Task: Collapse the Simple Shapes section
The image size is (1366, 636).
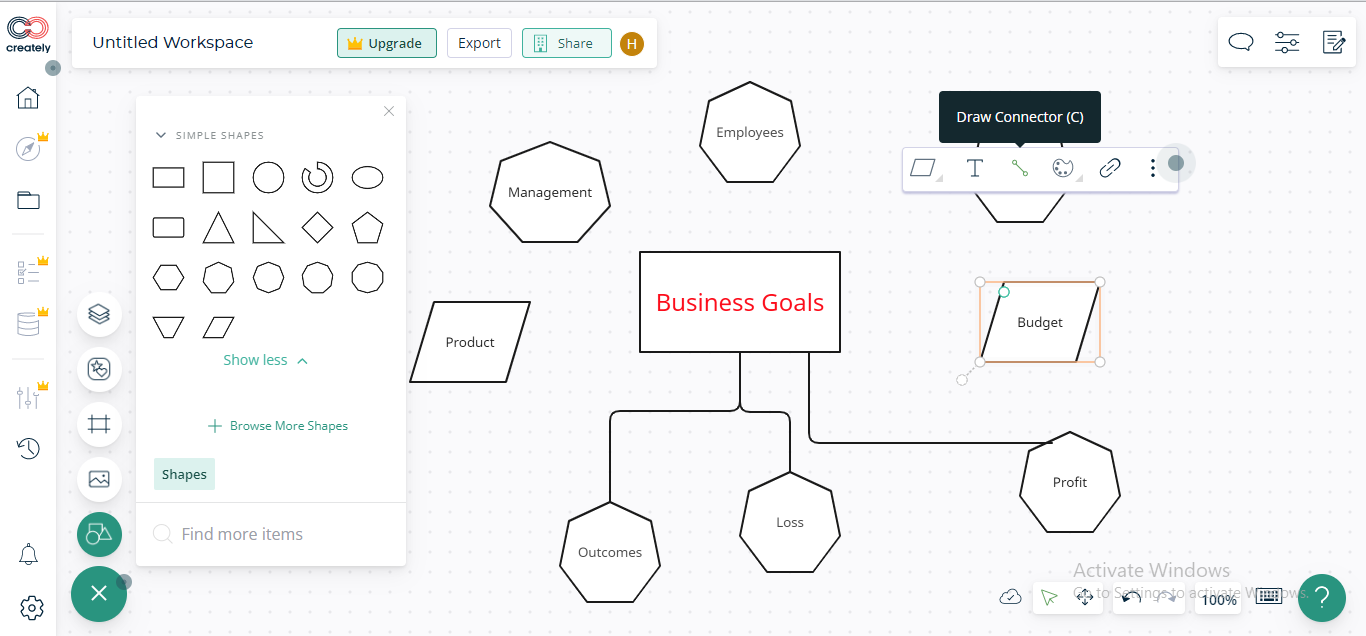Action: (x=160, y=135)
